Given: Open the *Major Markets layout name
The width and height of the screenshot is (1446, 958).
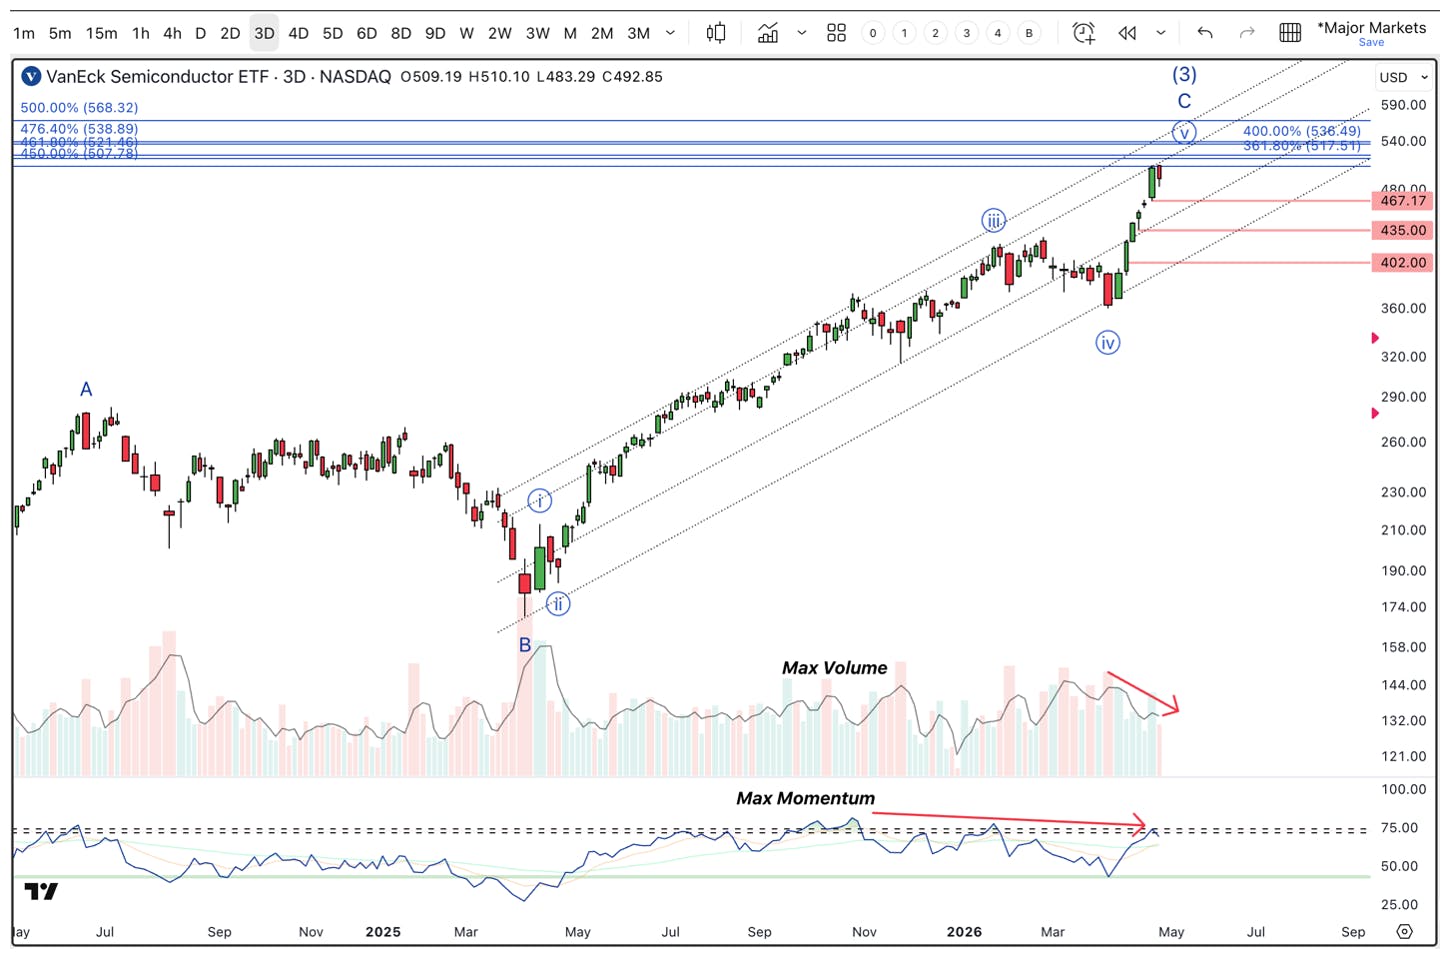Looking at the screenshot, I should tap(1371, 27).
